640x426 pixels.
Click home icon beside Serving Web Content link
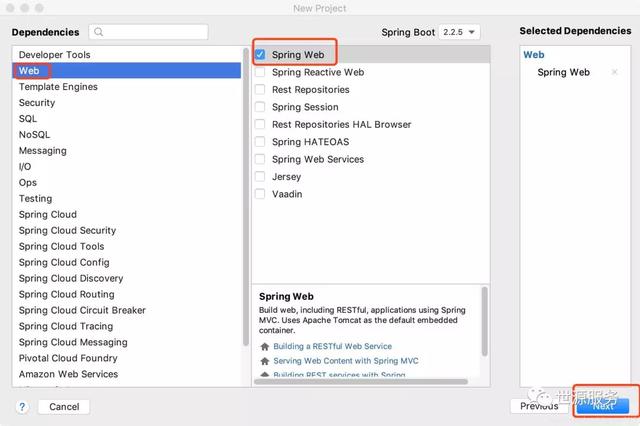point(265,361)
